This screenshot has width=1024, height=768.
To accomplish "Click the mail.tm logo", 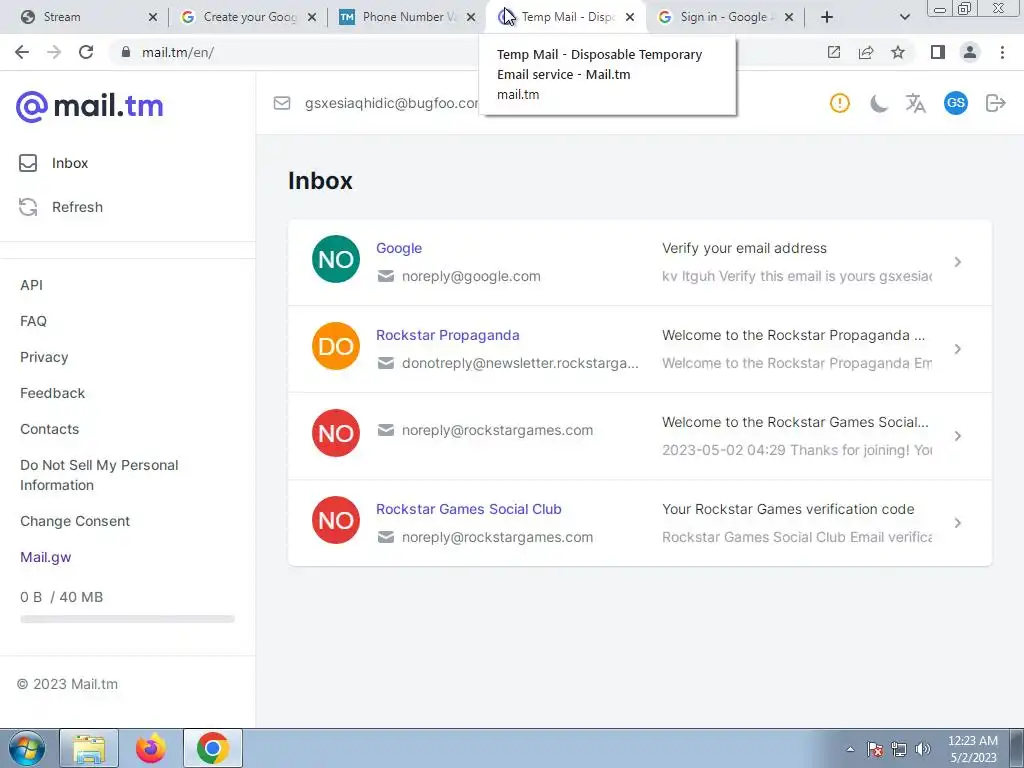I will tap(89, 106).
